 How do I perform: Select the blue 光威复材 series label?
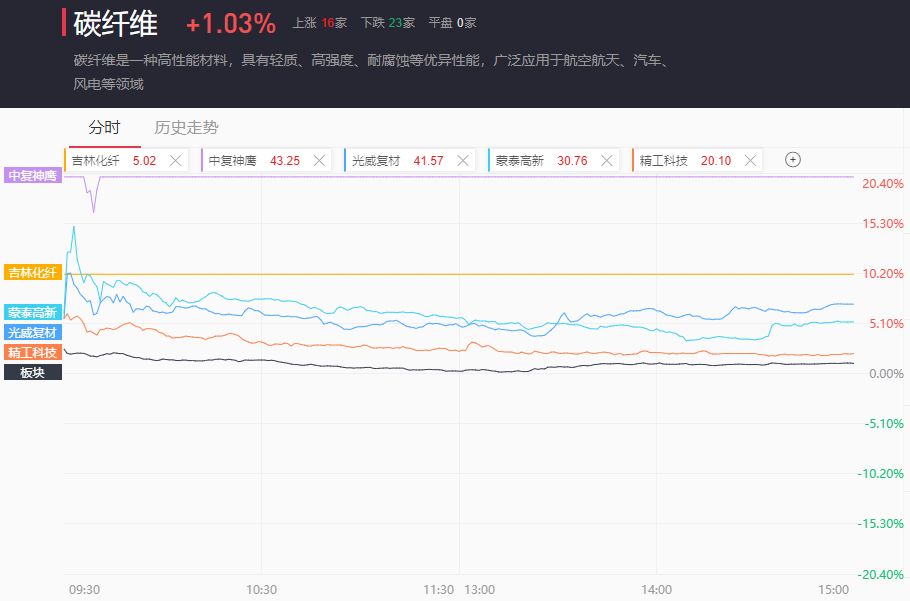[x=33, y=332]
